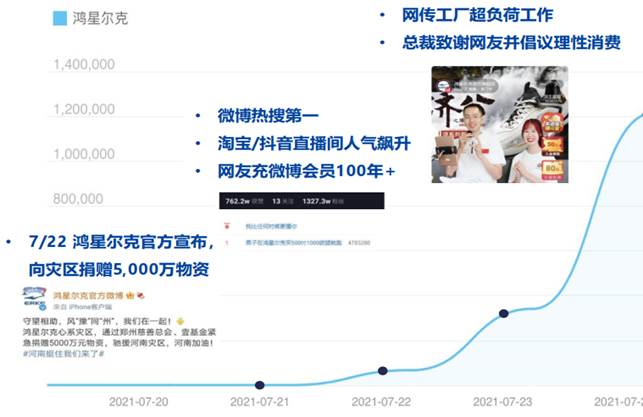Click the 2021-07-22 axis date label
This screenshot has height=417, width=643.
click(x=381, y=402)
